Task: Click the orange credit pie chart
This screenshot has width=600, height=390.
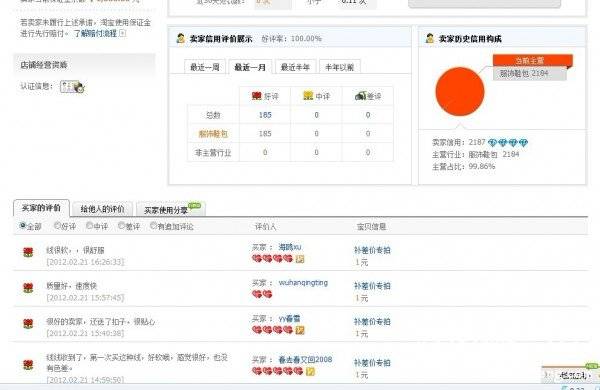Action: pos(460,91)
